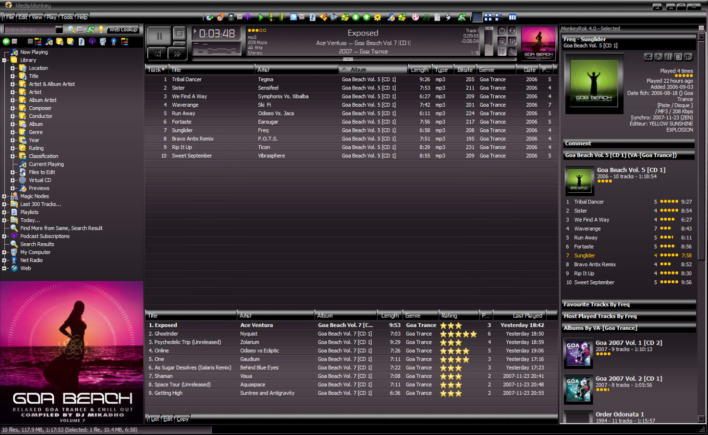Click the Pause button in the player
The width and height of the screenshot is (708, 435).
click(x=157, y=35)
